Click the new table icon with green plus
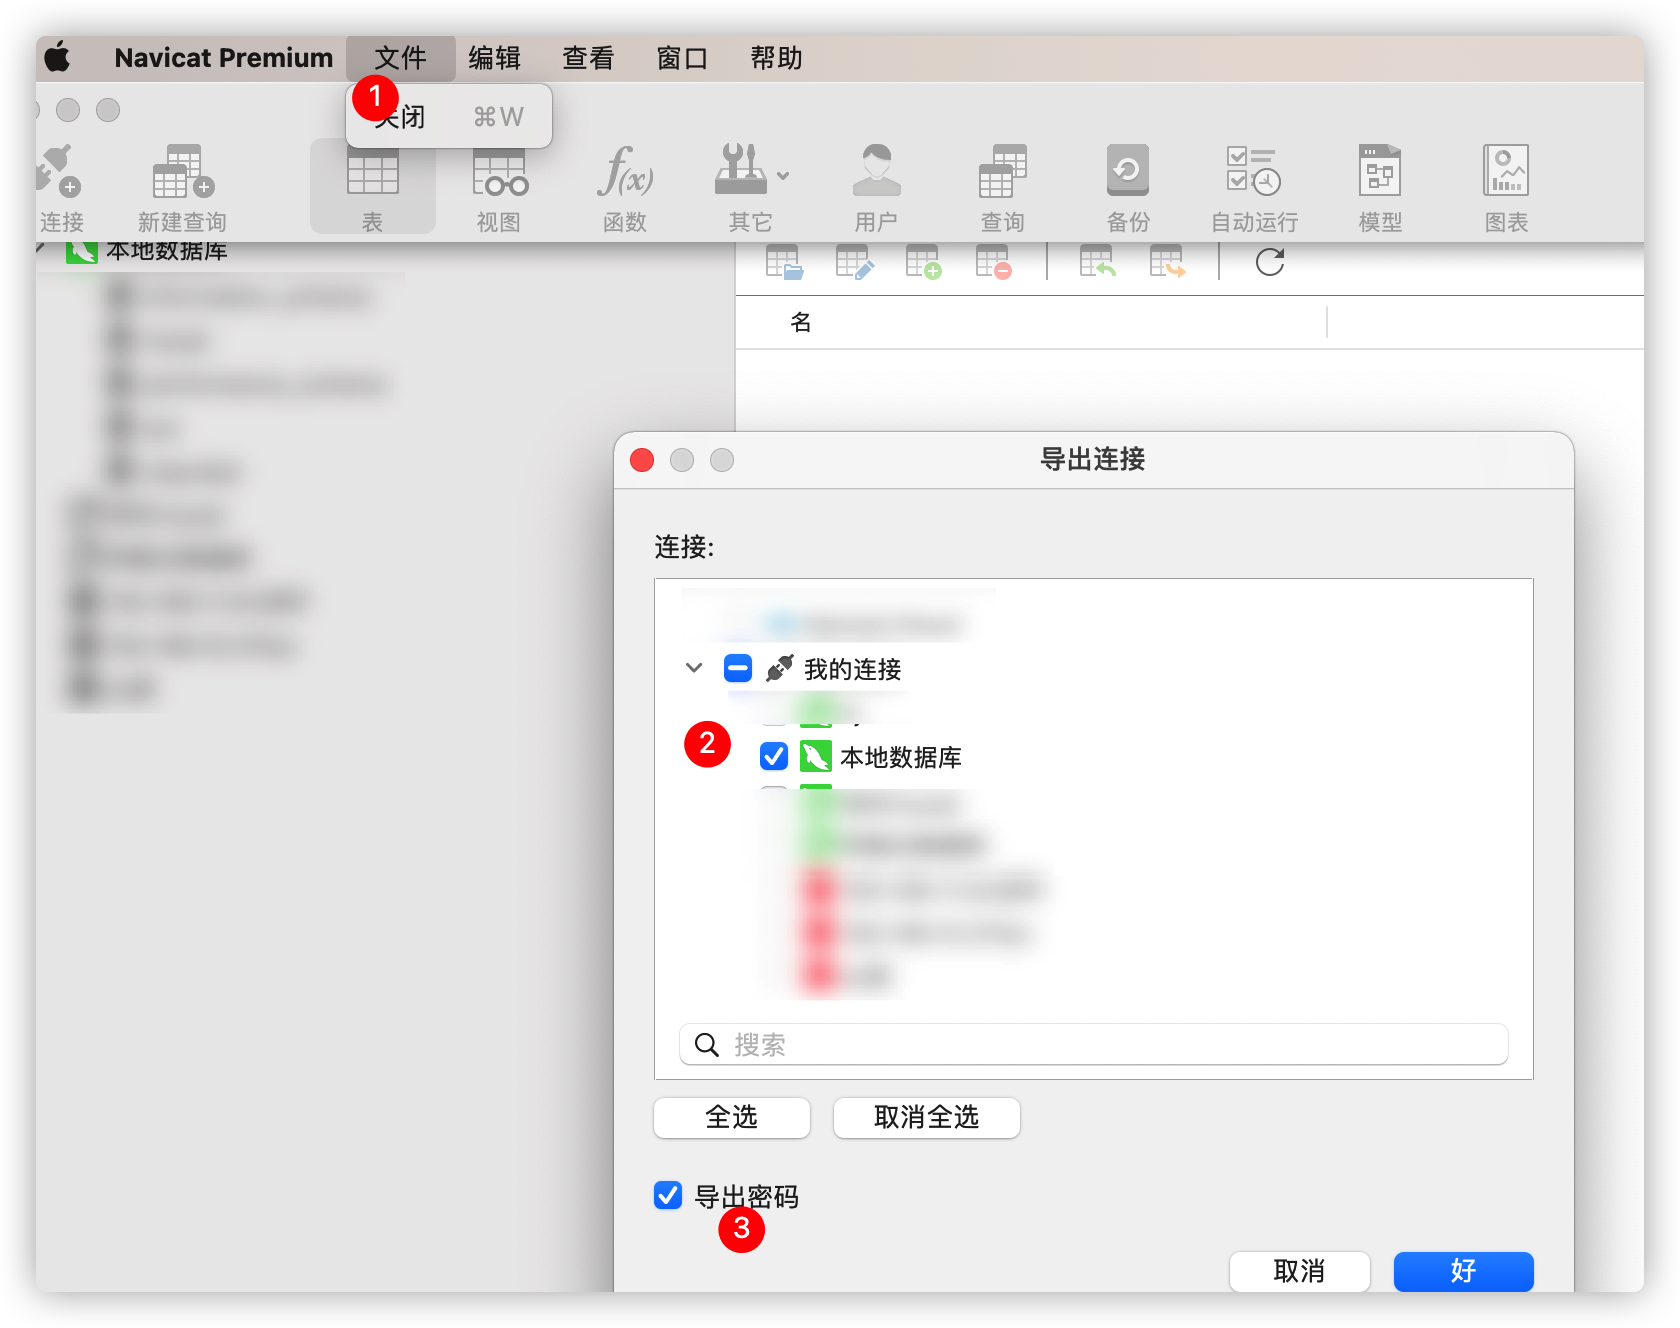 923,263
